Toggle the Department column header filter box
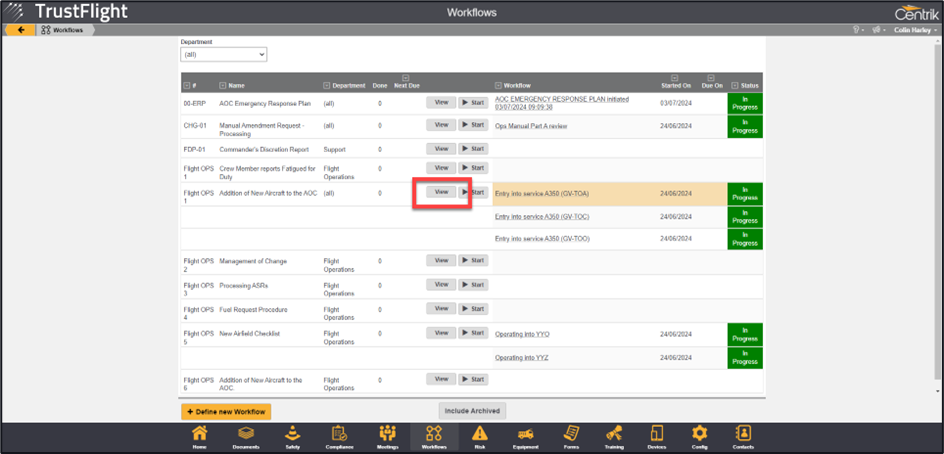Viewport: 944px width, 454px height. click(x=327, y=86)
